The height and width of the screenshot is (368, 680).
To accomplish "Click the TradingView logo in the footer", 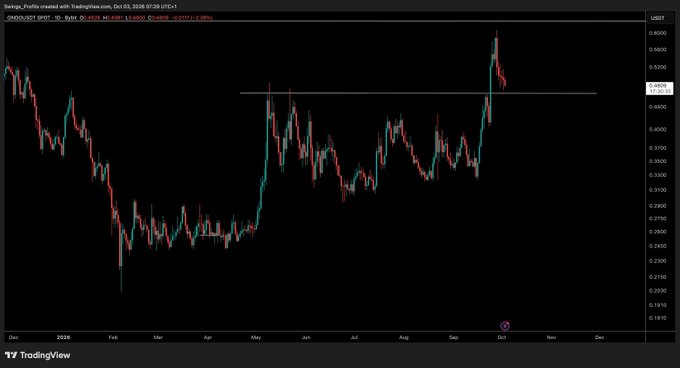I will click(38, 355).
